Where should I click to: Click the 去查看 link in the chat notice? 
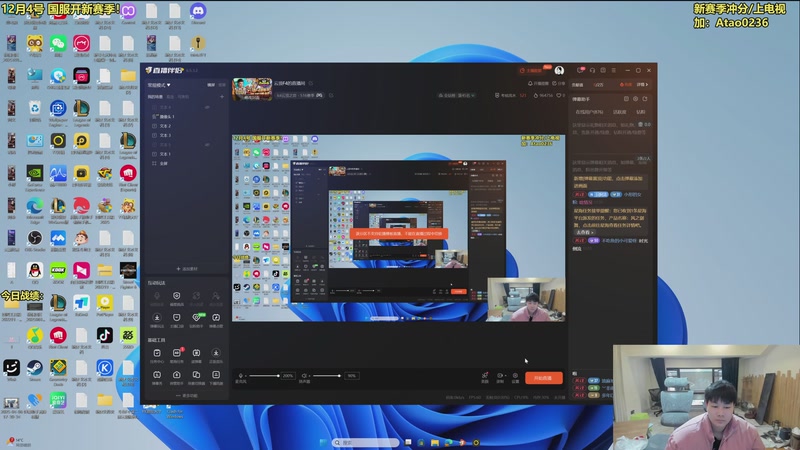(584, 232)
